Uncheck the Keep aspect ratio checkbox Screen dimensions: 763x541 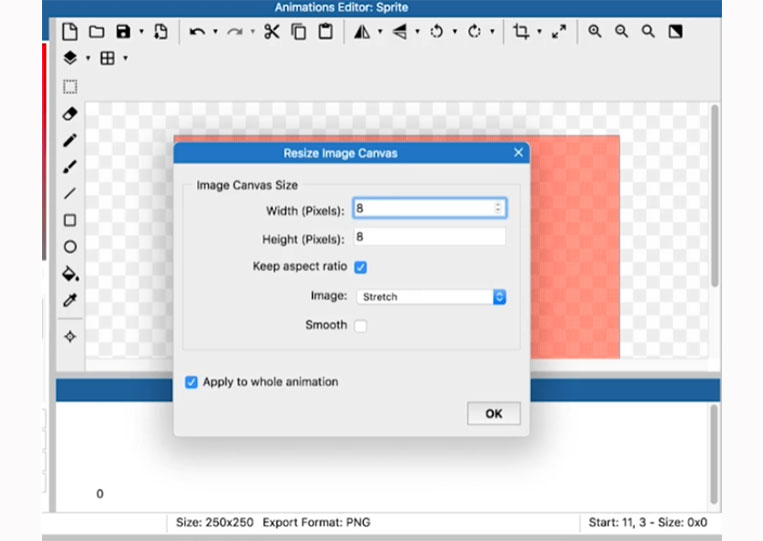[x=361, y=267]
